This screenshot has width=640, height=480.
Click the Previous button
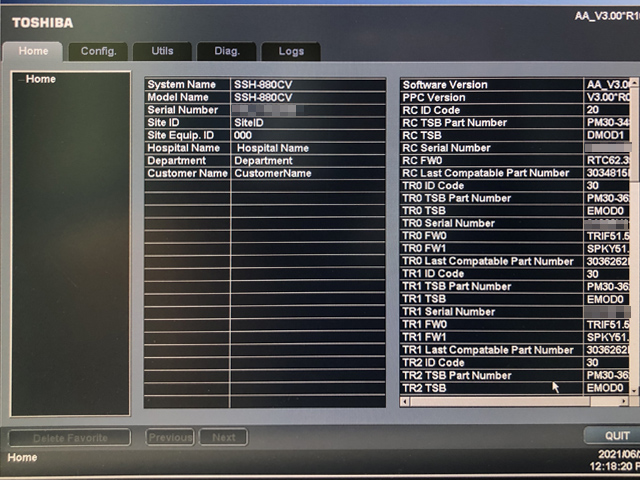pyautogui.click(x=170, y=438)
